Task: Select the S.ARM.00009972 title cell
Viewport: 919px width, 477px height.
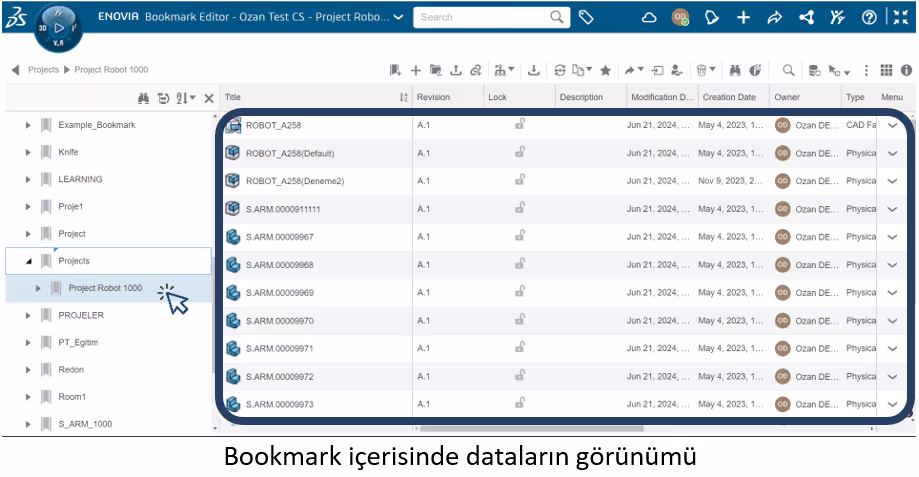Action: click(280, 377)
